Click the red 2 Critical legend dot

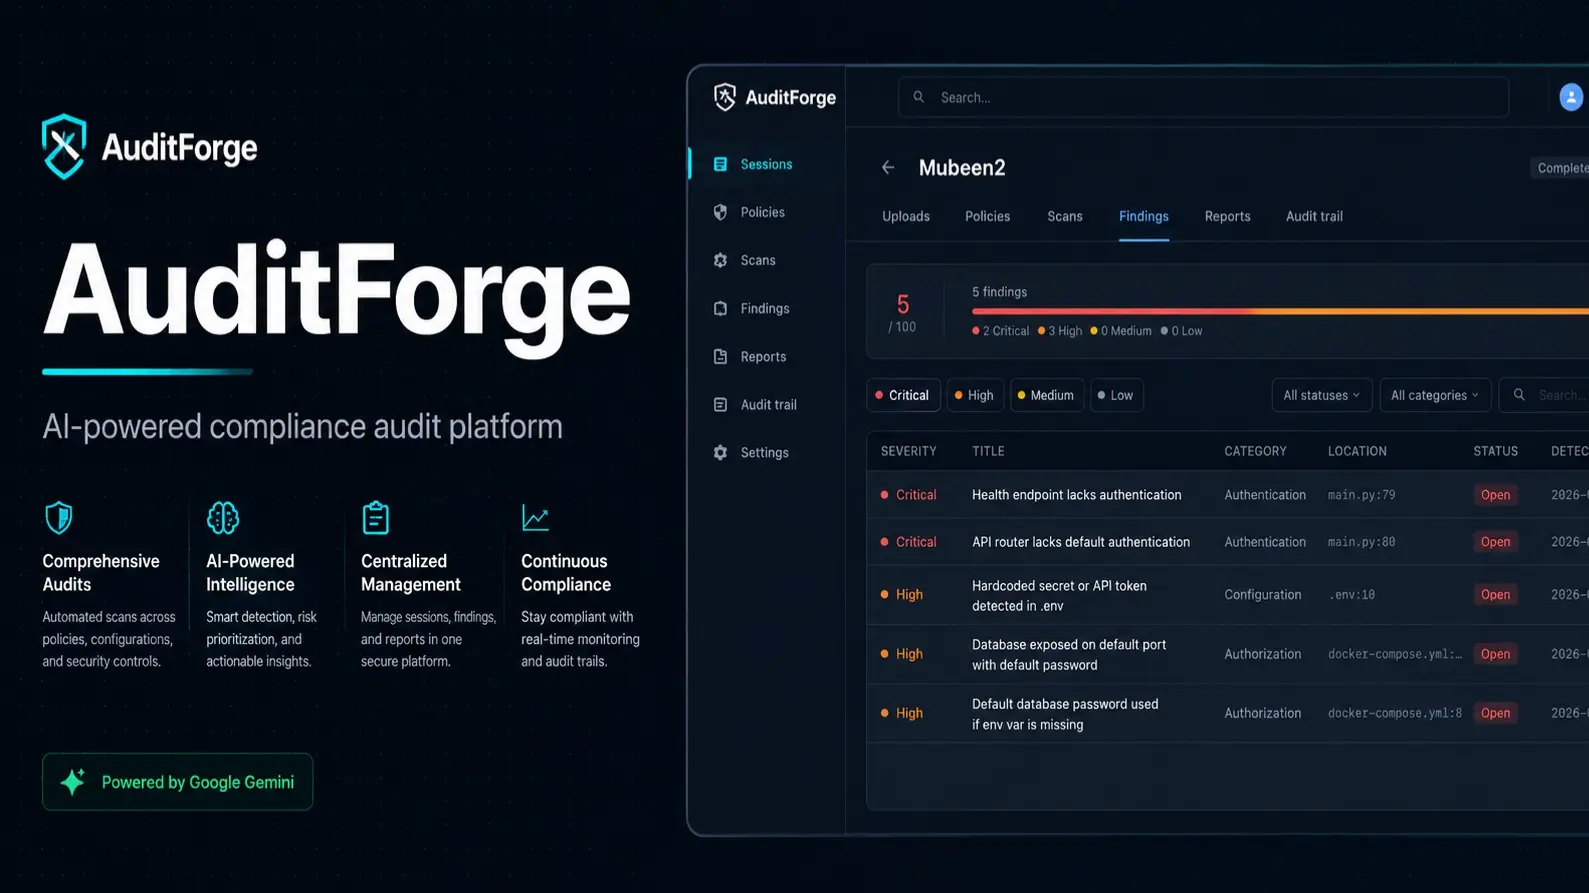click(976, 331)
